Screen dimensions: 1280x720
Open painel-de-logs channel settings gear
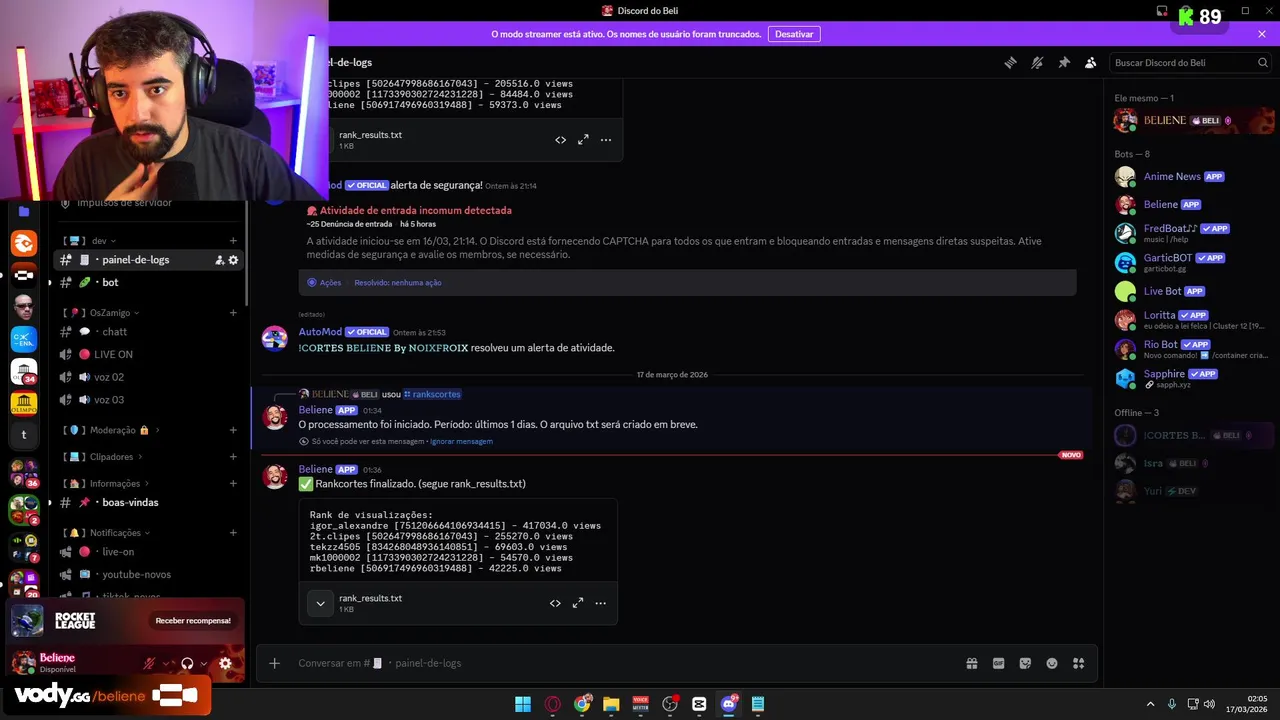tap(234, 260)
